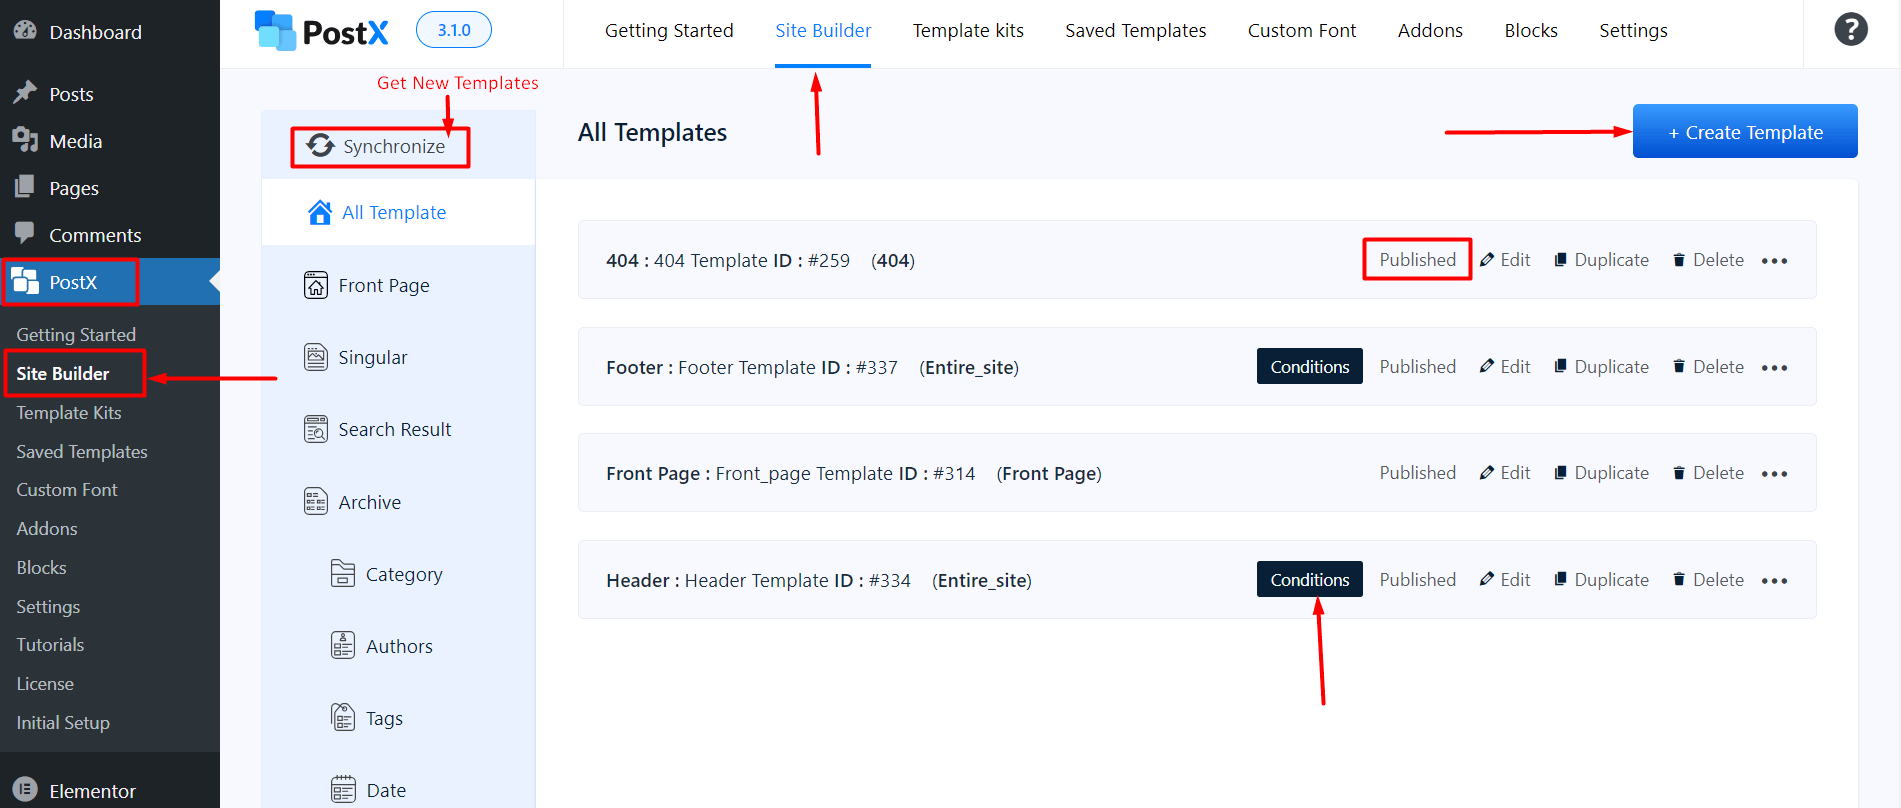This screenshot has width=1901, height=808.
Task: Duplicate the Footer template
Action: (x=1601, y=367)
